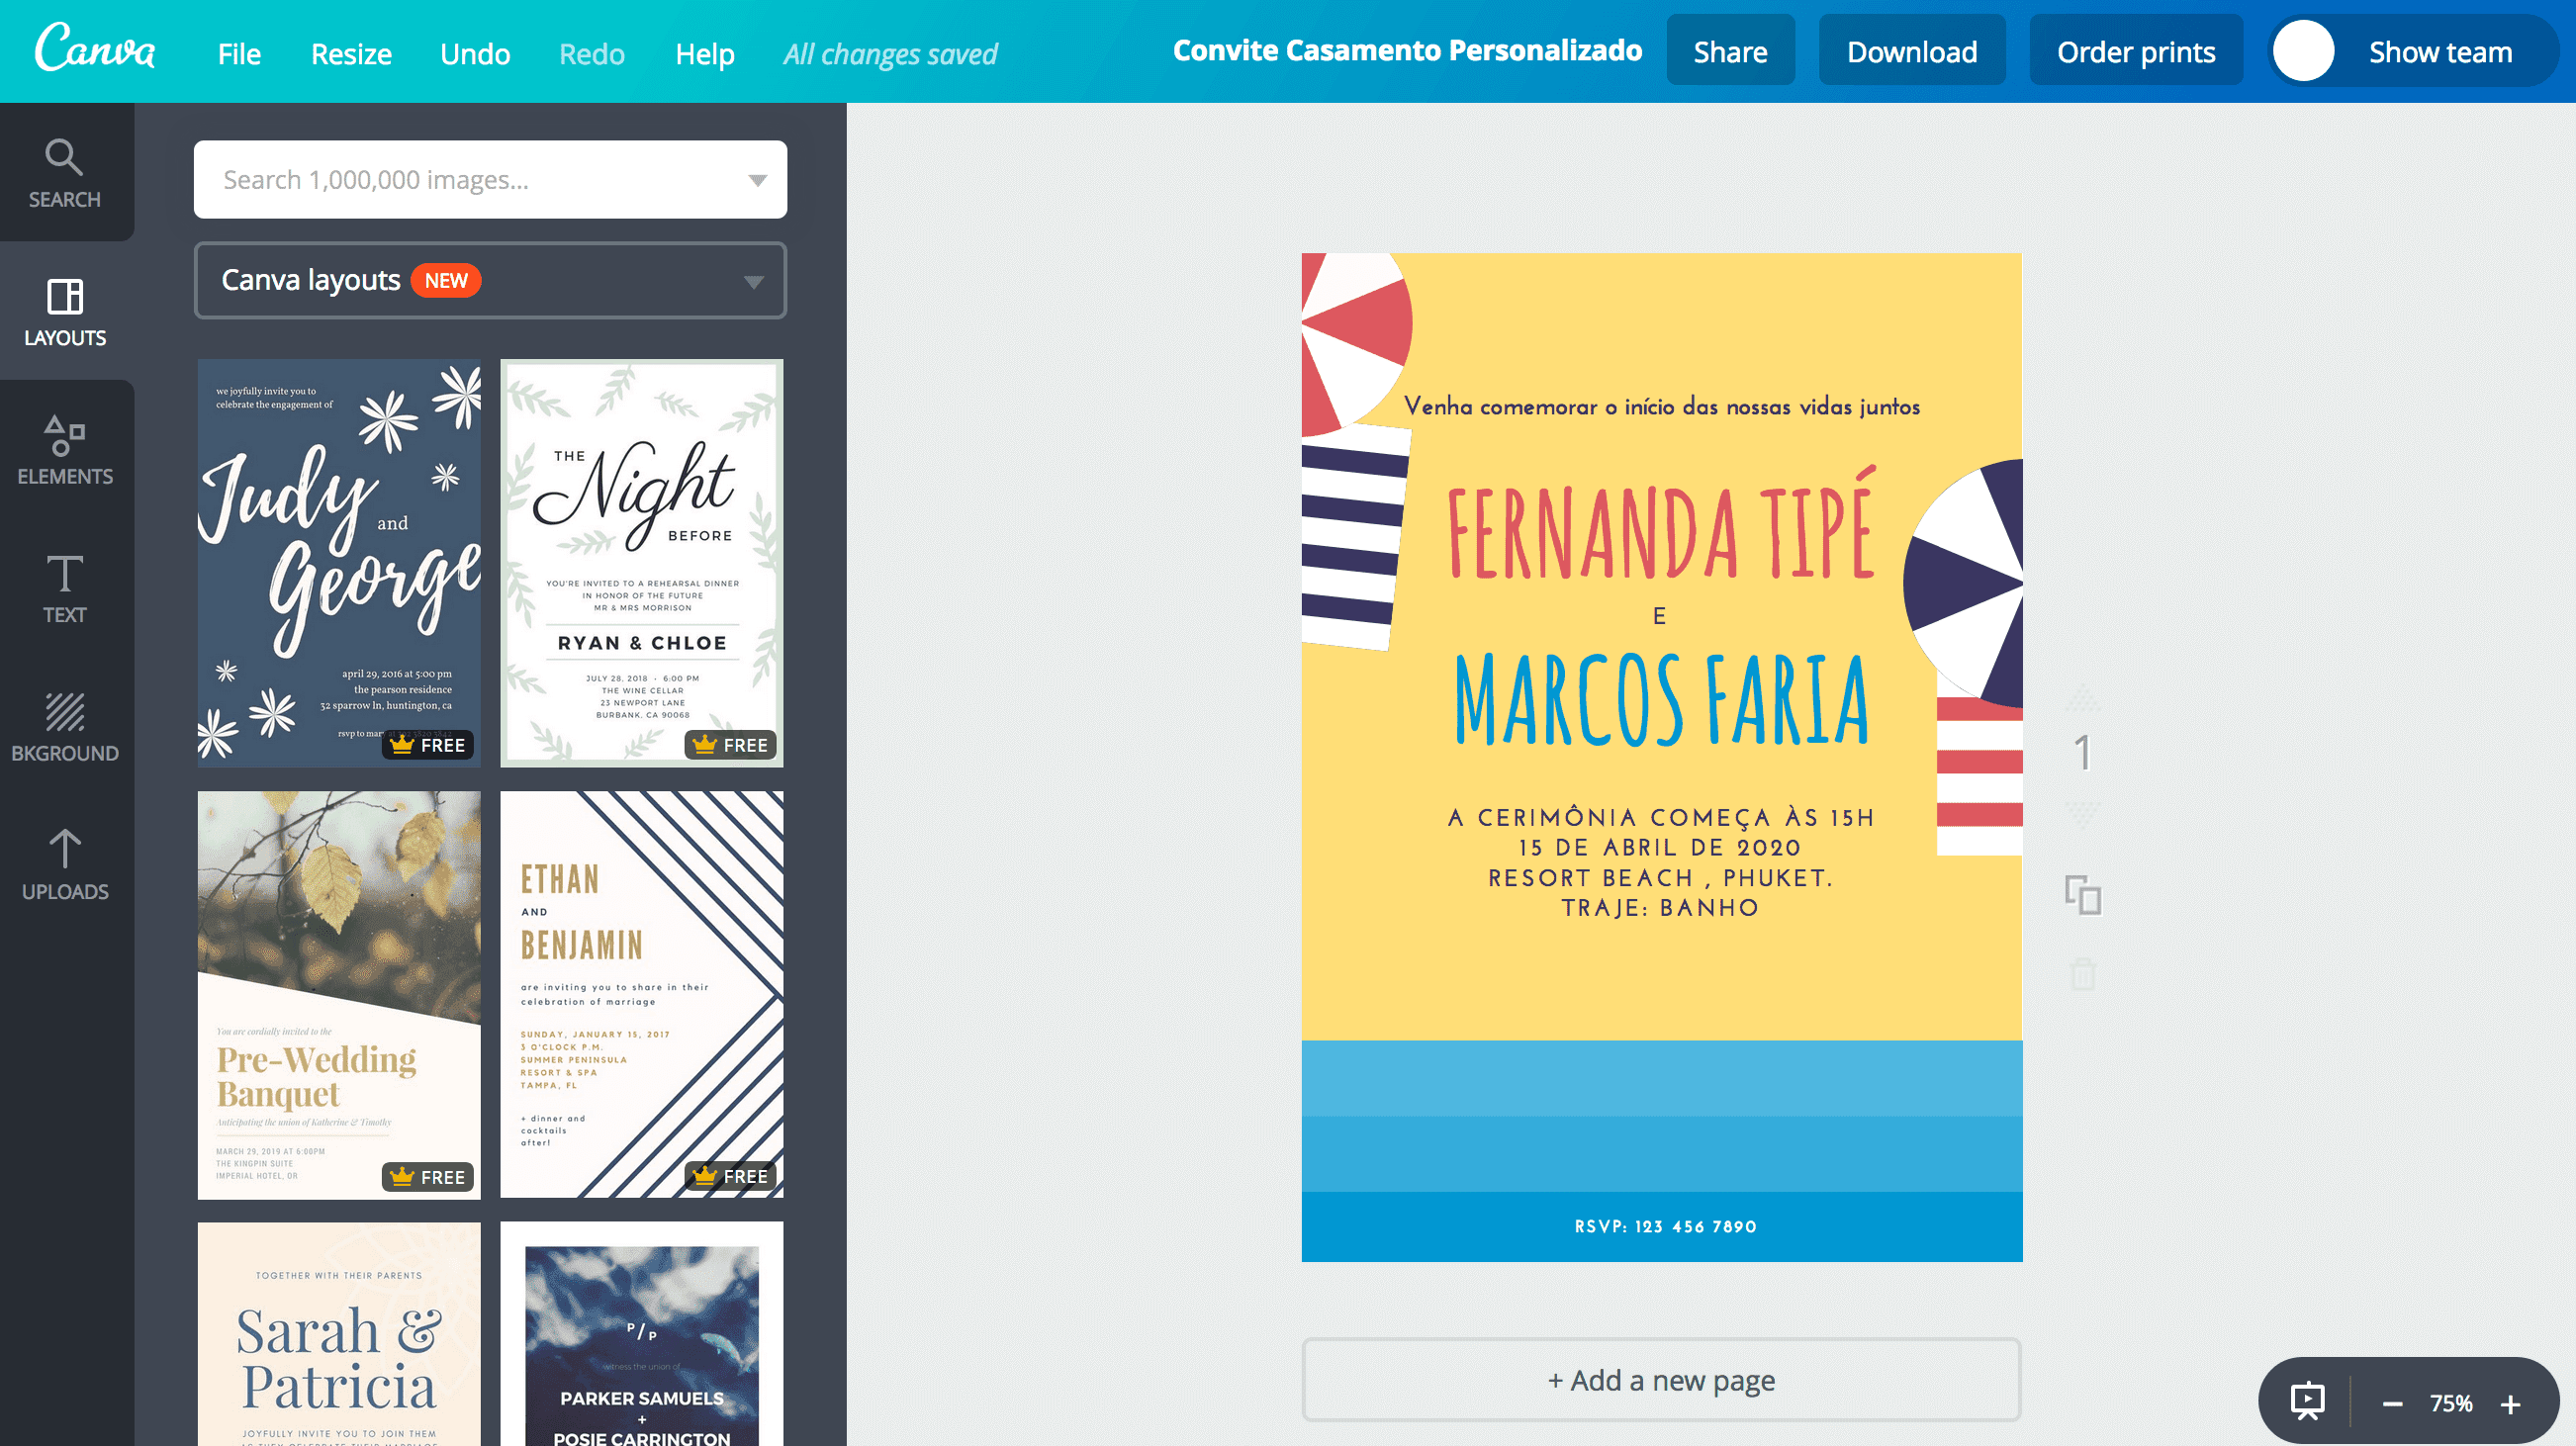2576x1446 pixels.
Task: Select the A CERIMÔNIA COMEÇA ÀS 15H line
Action: [1660, 818]
